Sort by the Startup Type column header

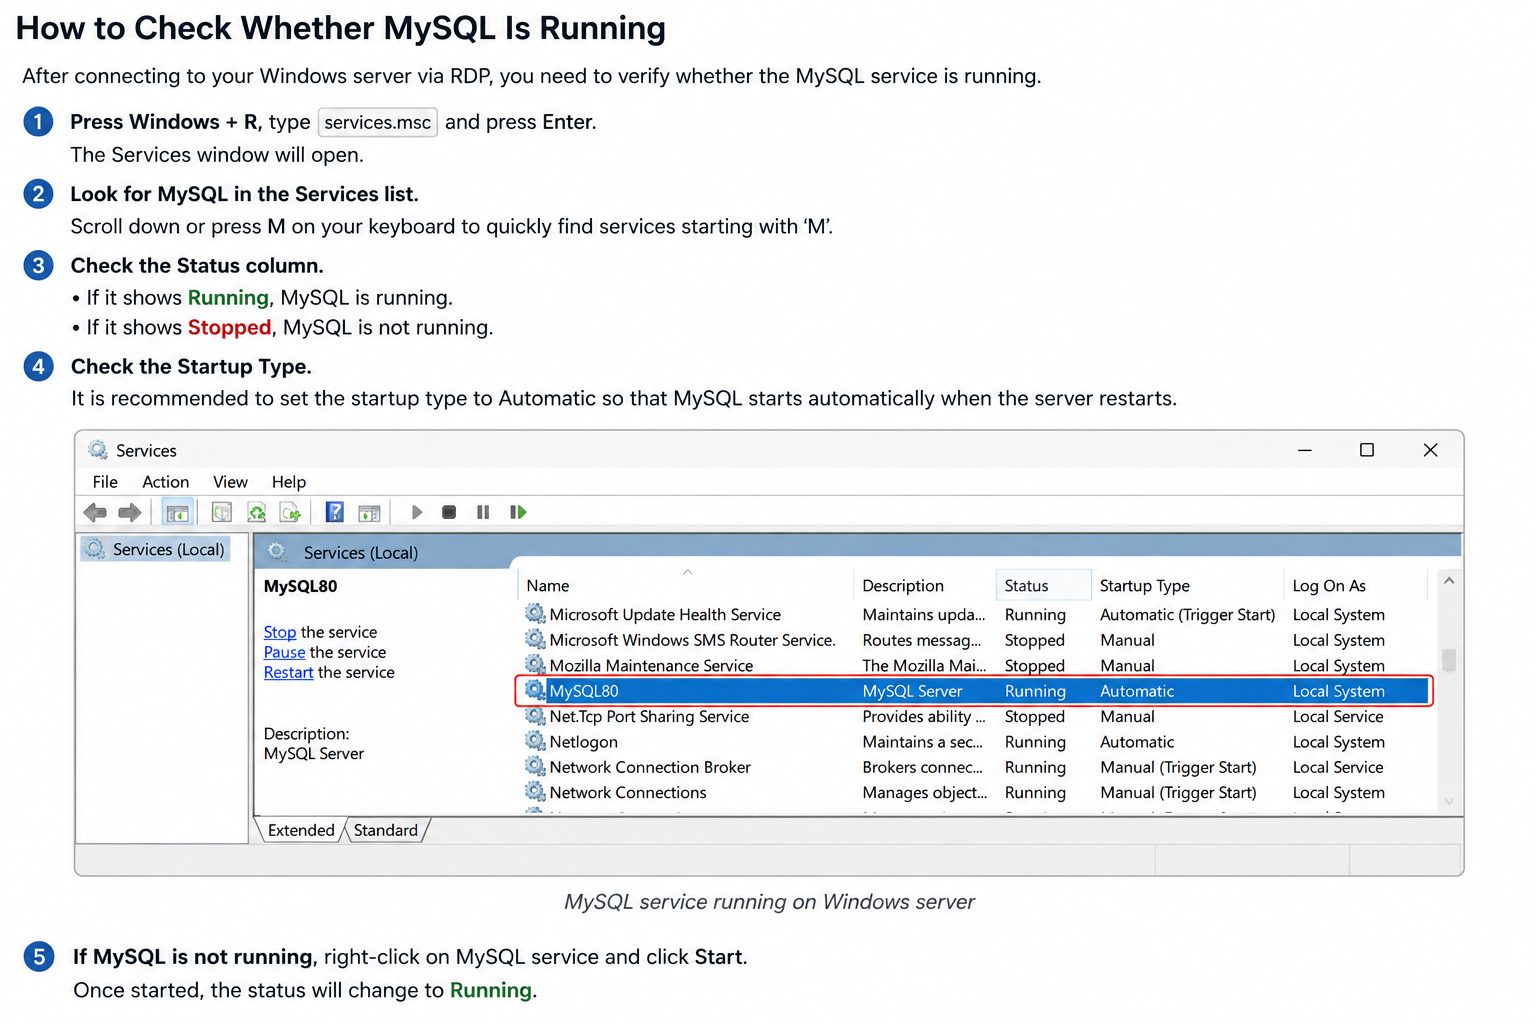[x=1188, y=586]
